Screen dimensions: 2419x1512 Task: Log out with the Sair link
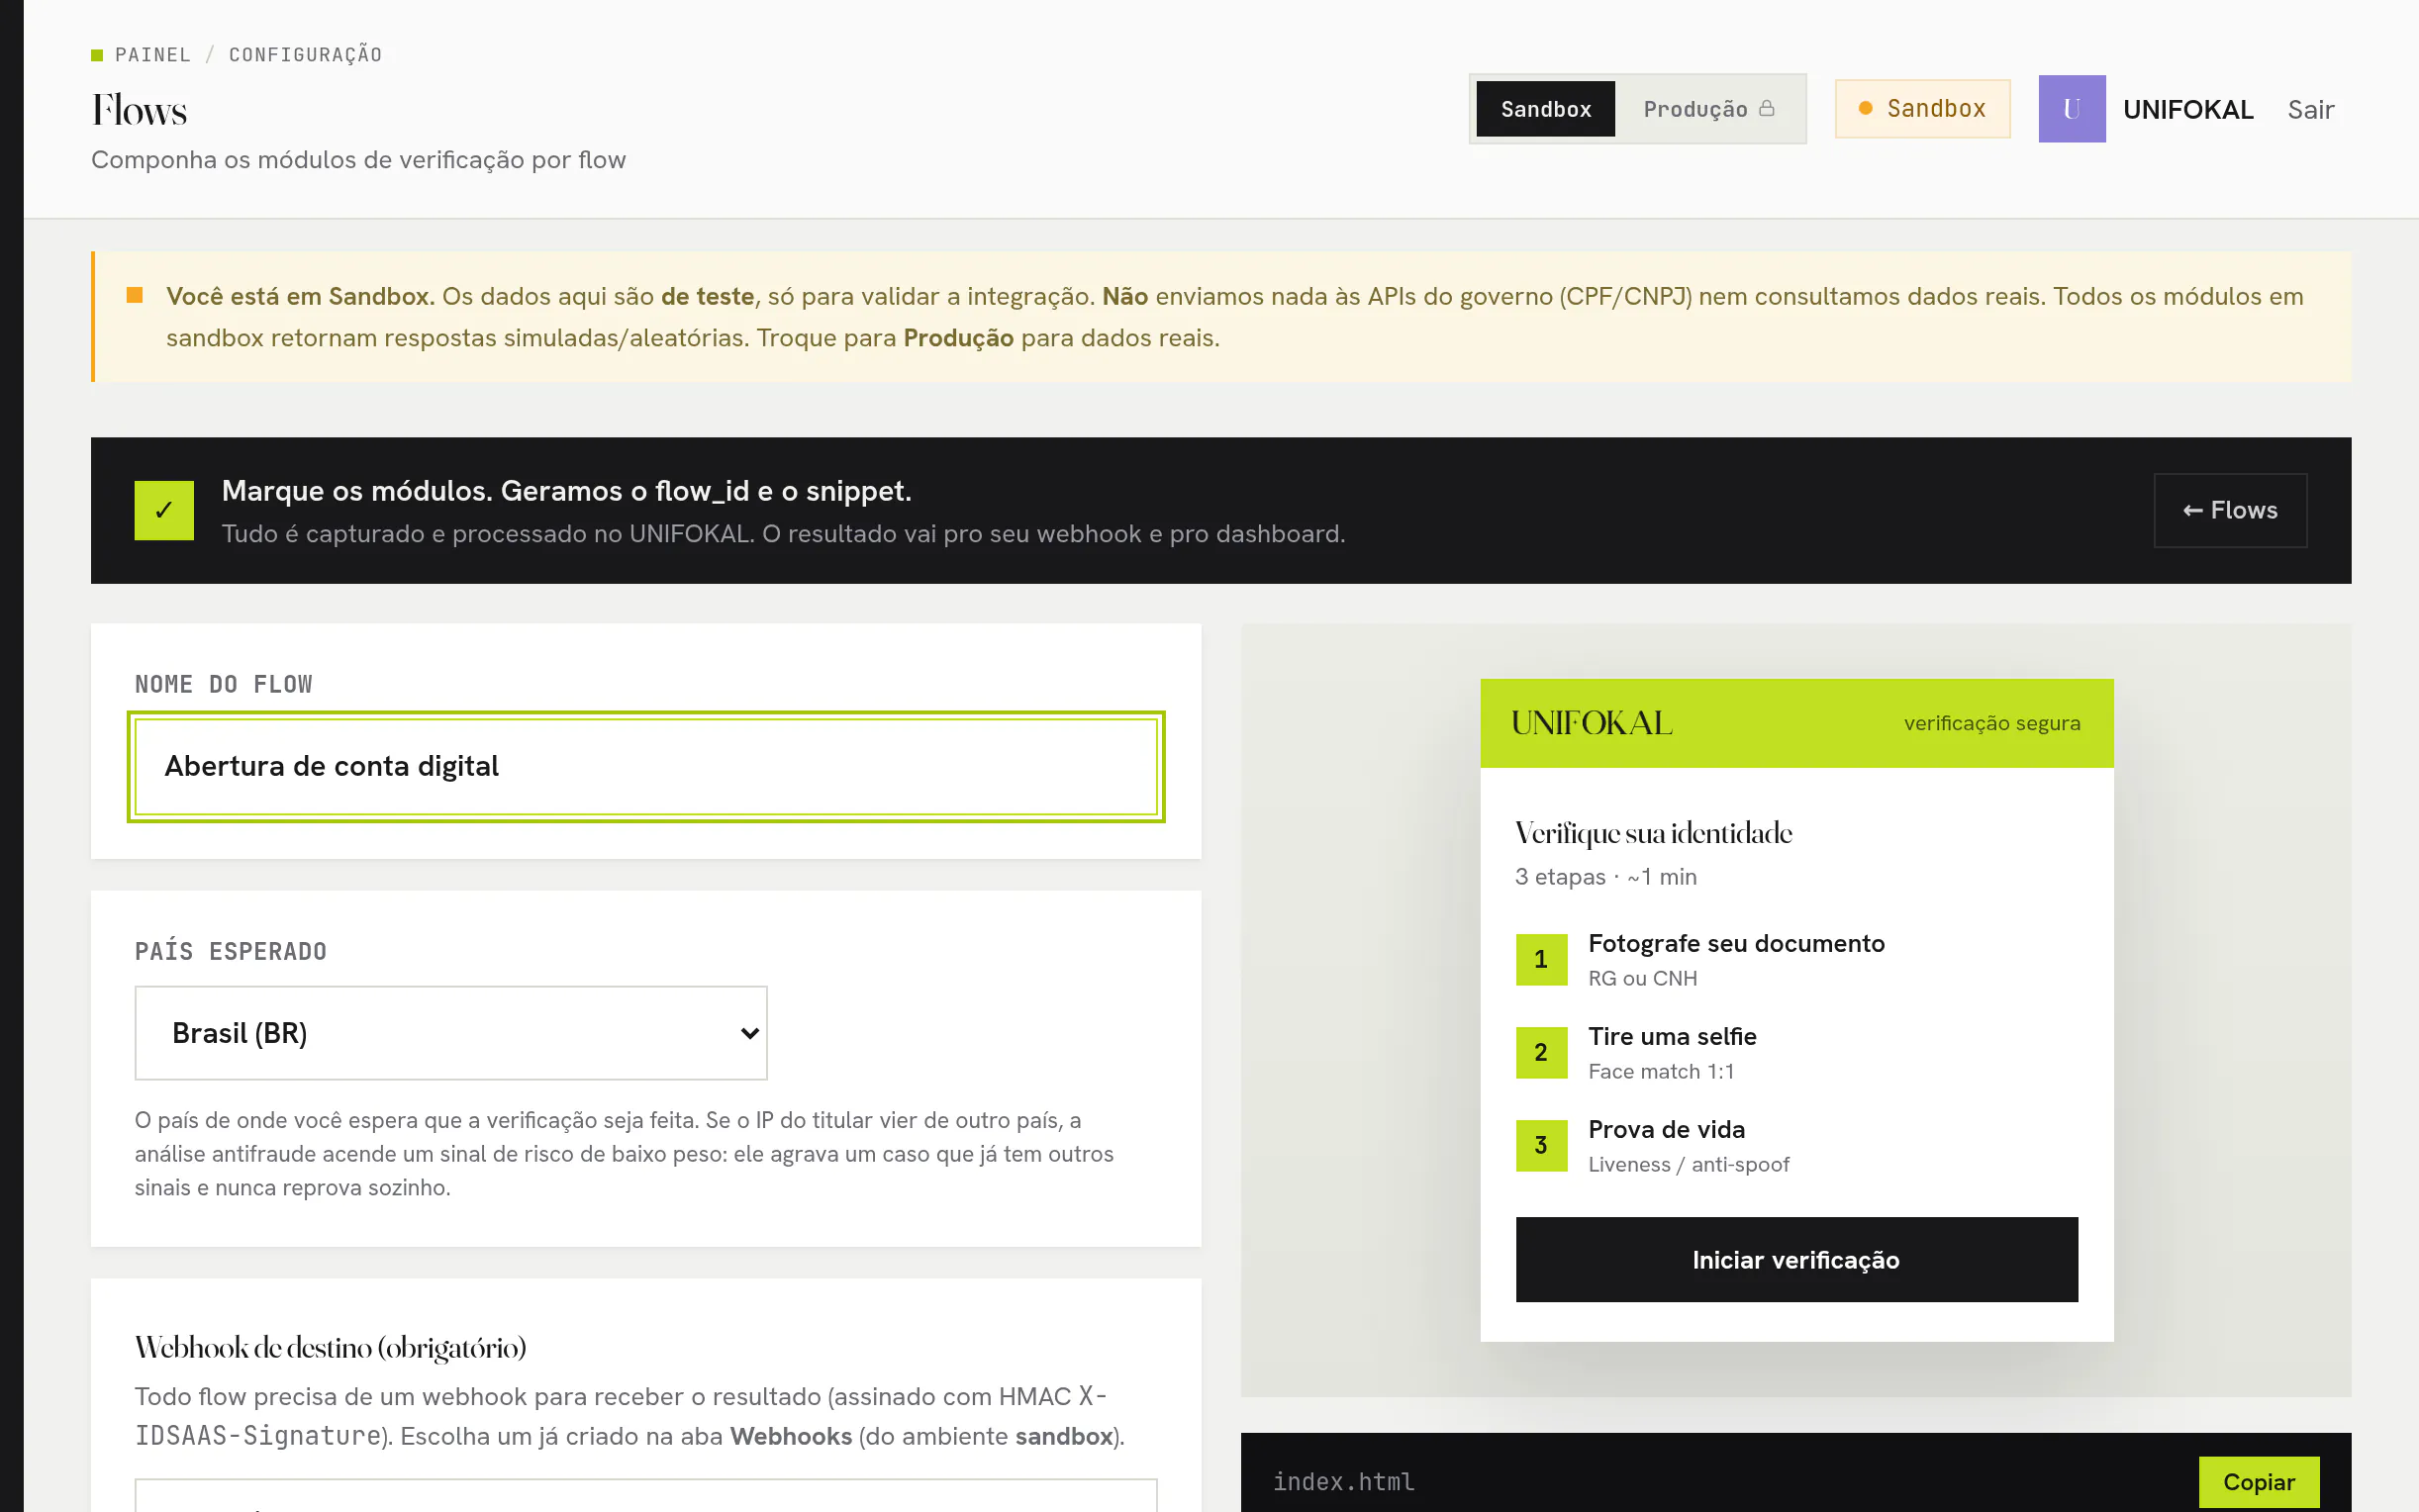click(2310, 109)
